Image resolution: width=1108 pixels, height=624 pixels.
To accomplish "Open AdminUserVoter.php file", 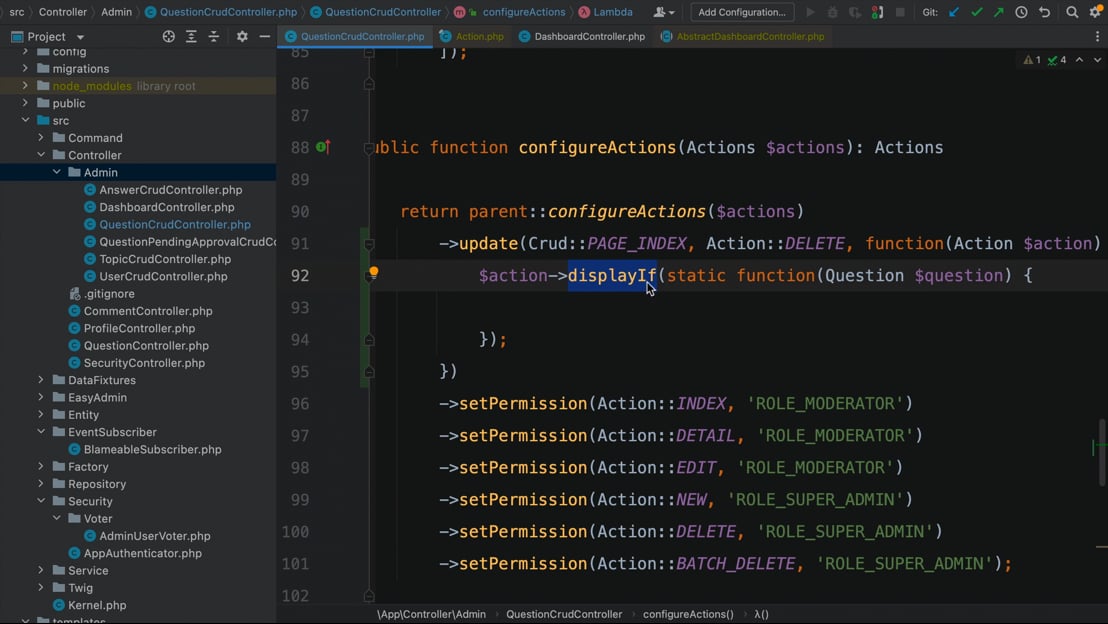I will [x=155, y=536].
